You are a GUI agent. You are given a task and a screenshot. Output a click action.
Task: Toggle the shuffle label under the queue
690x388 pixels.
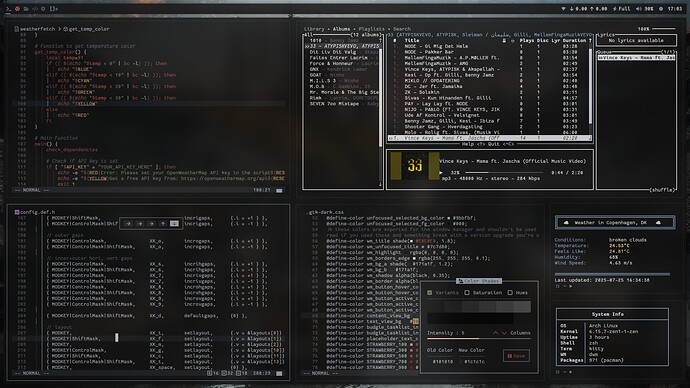click(x=663, y=190)
